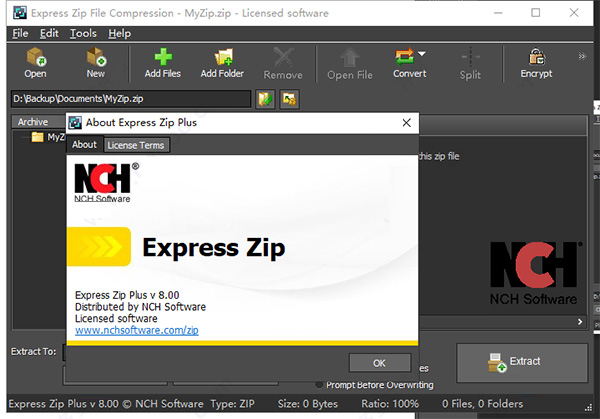
Task: Minimize the Express Zip window
Action: coord(498,13)
